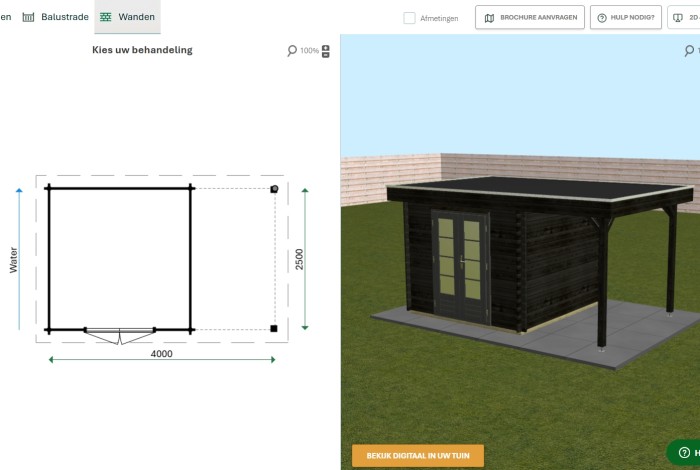Select the top-right canopy post in plan

click(274, 188)
